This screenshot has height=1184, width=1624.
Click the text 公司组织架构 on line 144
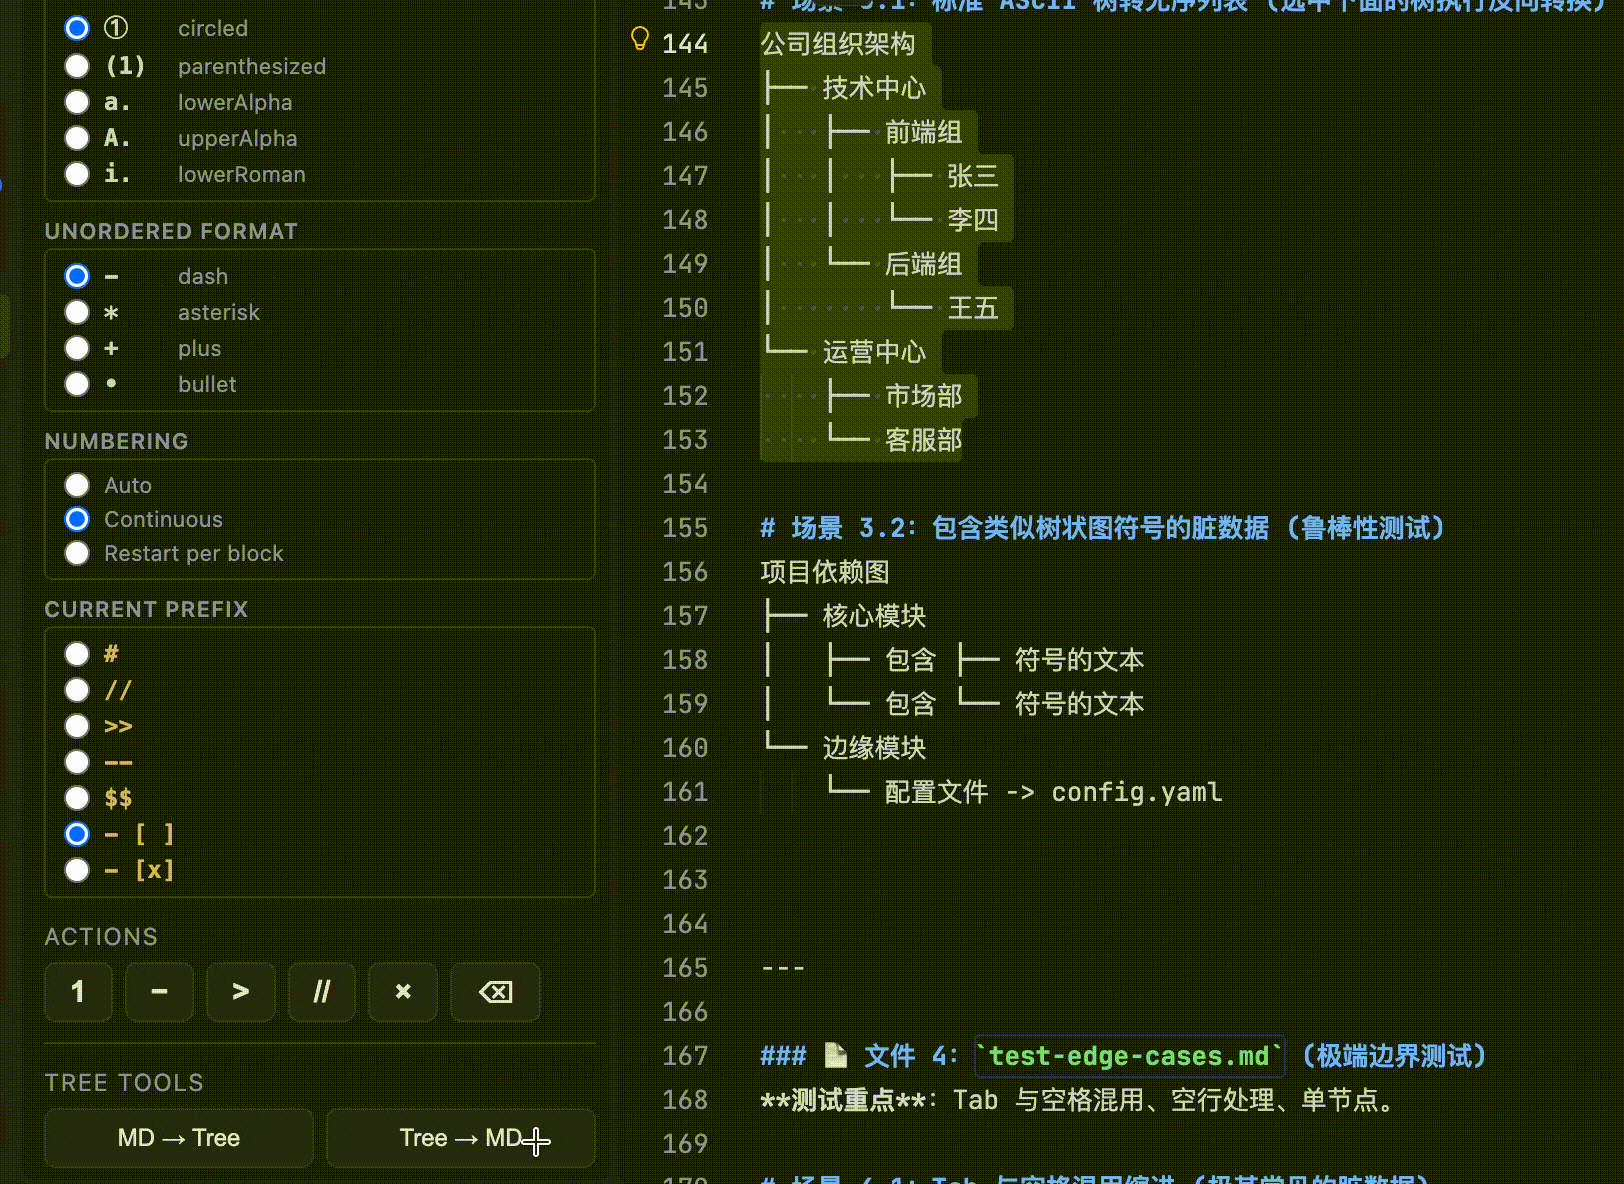click(838, 44)
